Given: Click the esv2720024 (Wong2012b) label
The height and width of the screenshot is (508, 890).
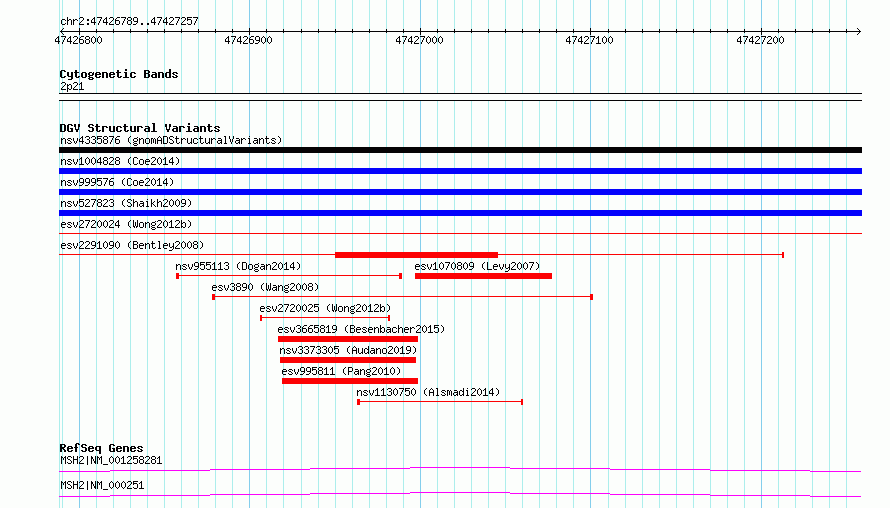Looking at the screenshot, I should tap(126, 224).
